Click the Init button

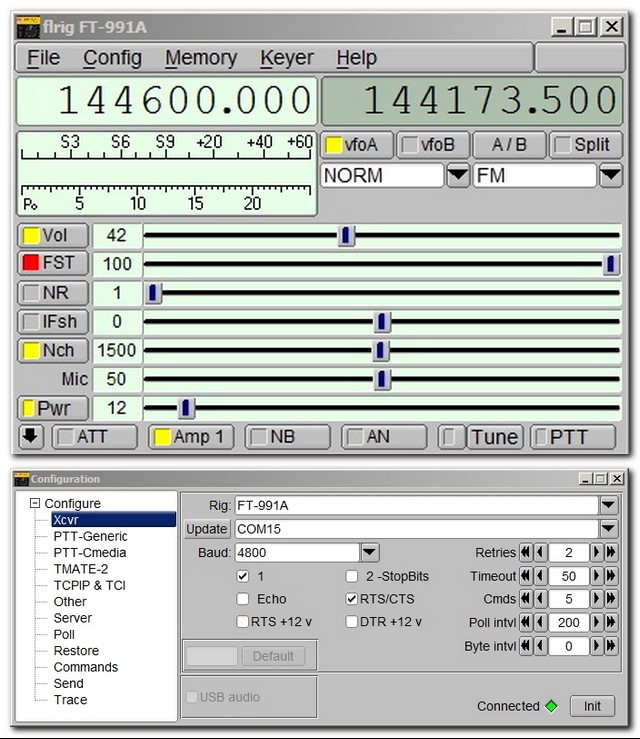click(592, 706)
